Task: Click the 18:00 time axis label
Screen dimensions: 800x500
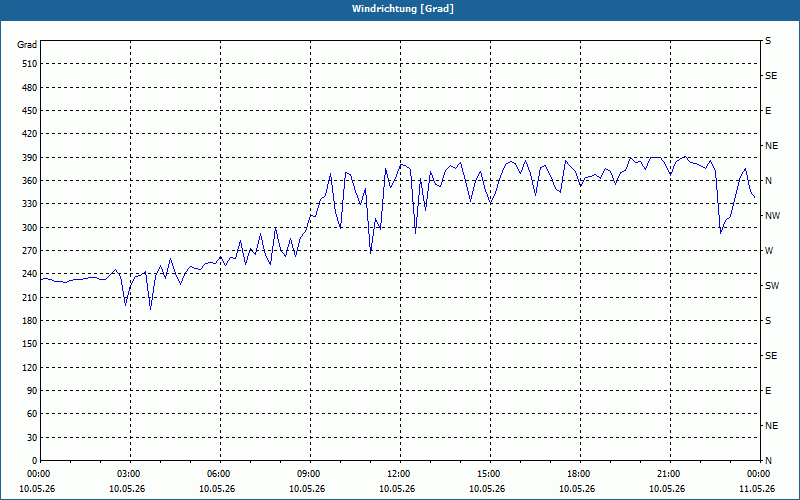Action: (580, 474)
